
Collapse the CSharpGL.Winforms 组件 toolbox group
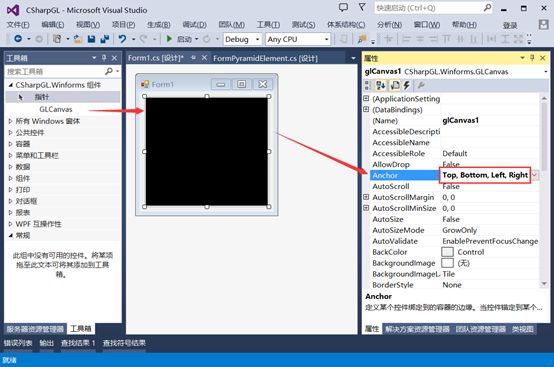(x=11, y=85)
